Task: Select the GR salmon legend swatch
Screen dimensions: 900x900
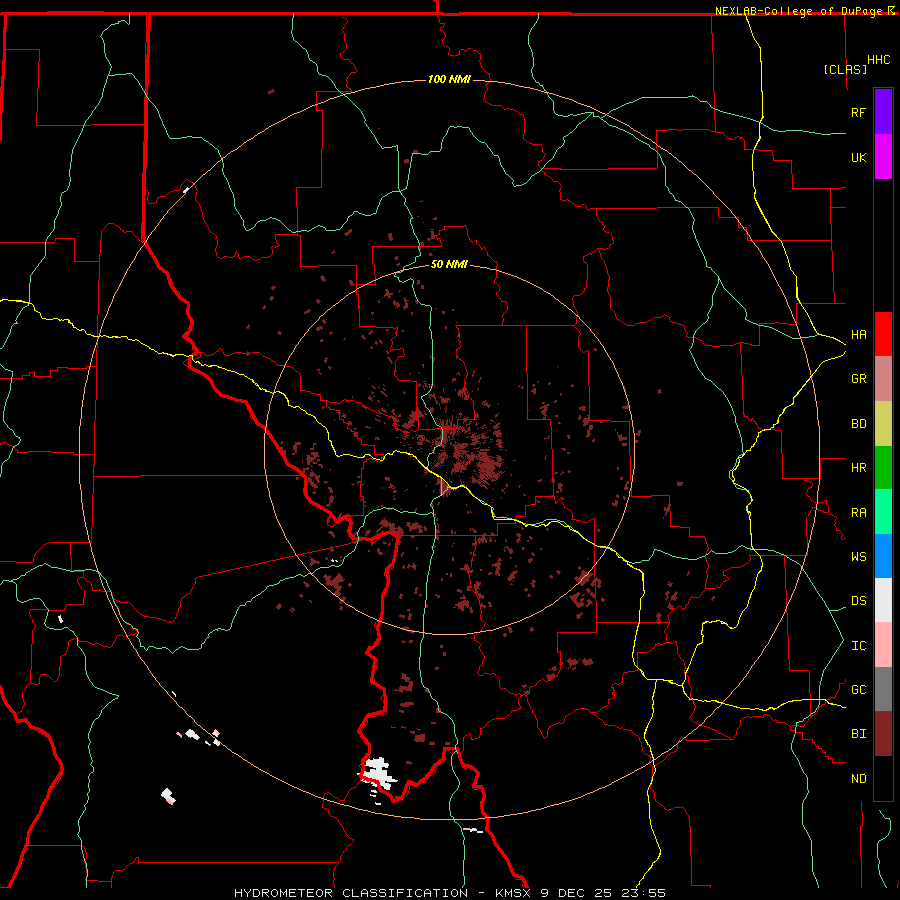Action: click(x=883, y=379)
